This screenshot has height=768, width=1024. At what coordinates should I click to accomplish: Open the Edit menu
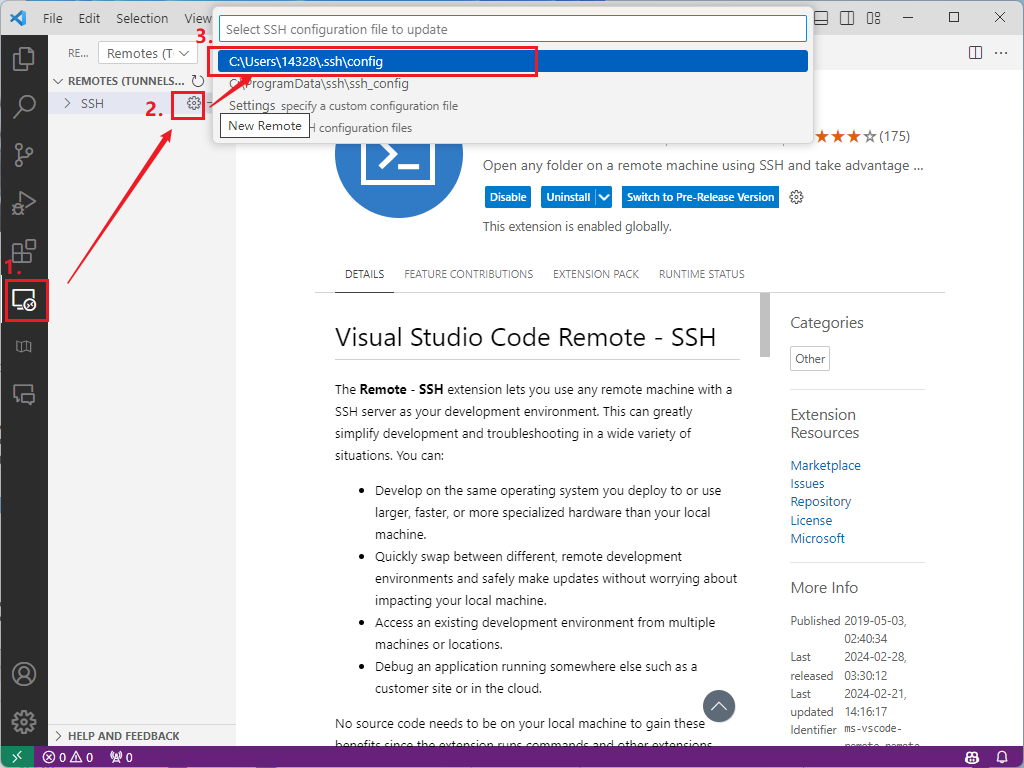click(89, 18)
